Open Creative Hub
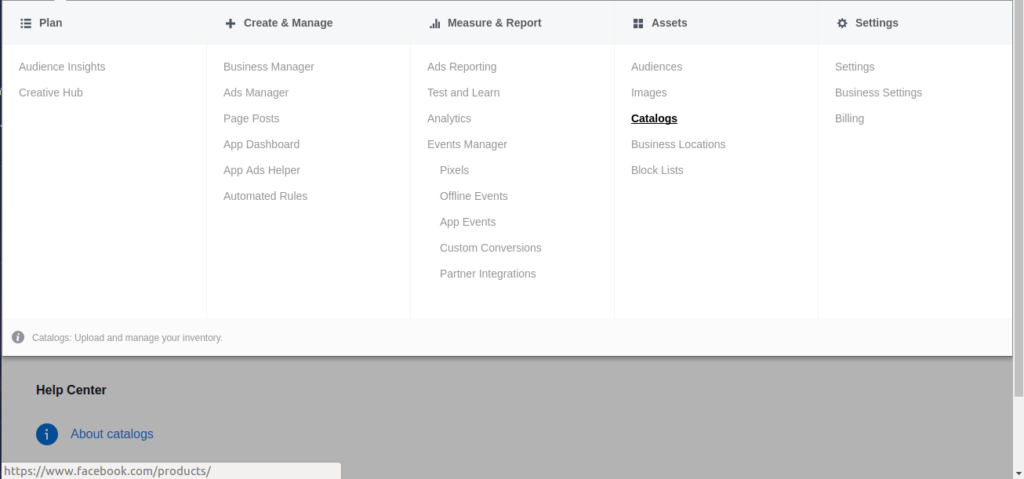This screenshot has width=1024, height=479. 51,93
